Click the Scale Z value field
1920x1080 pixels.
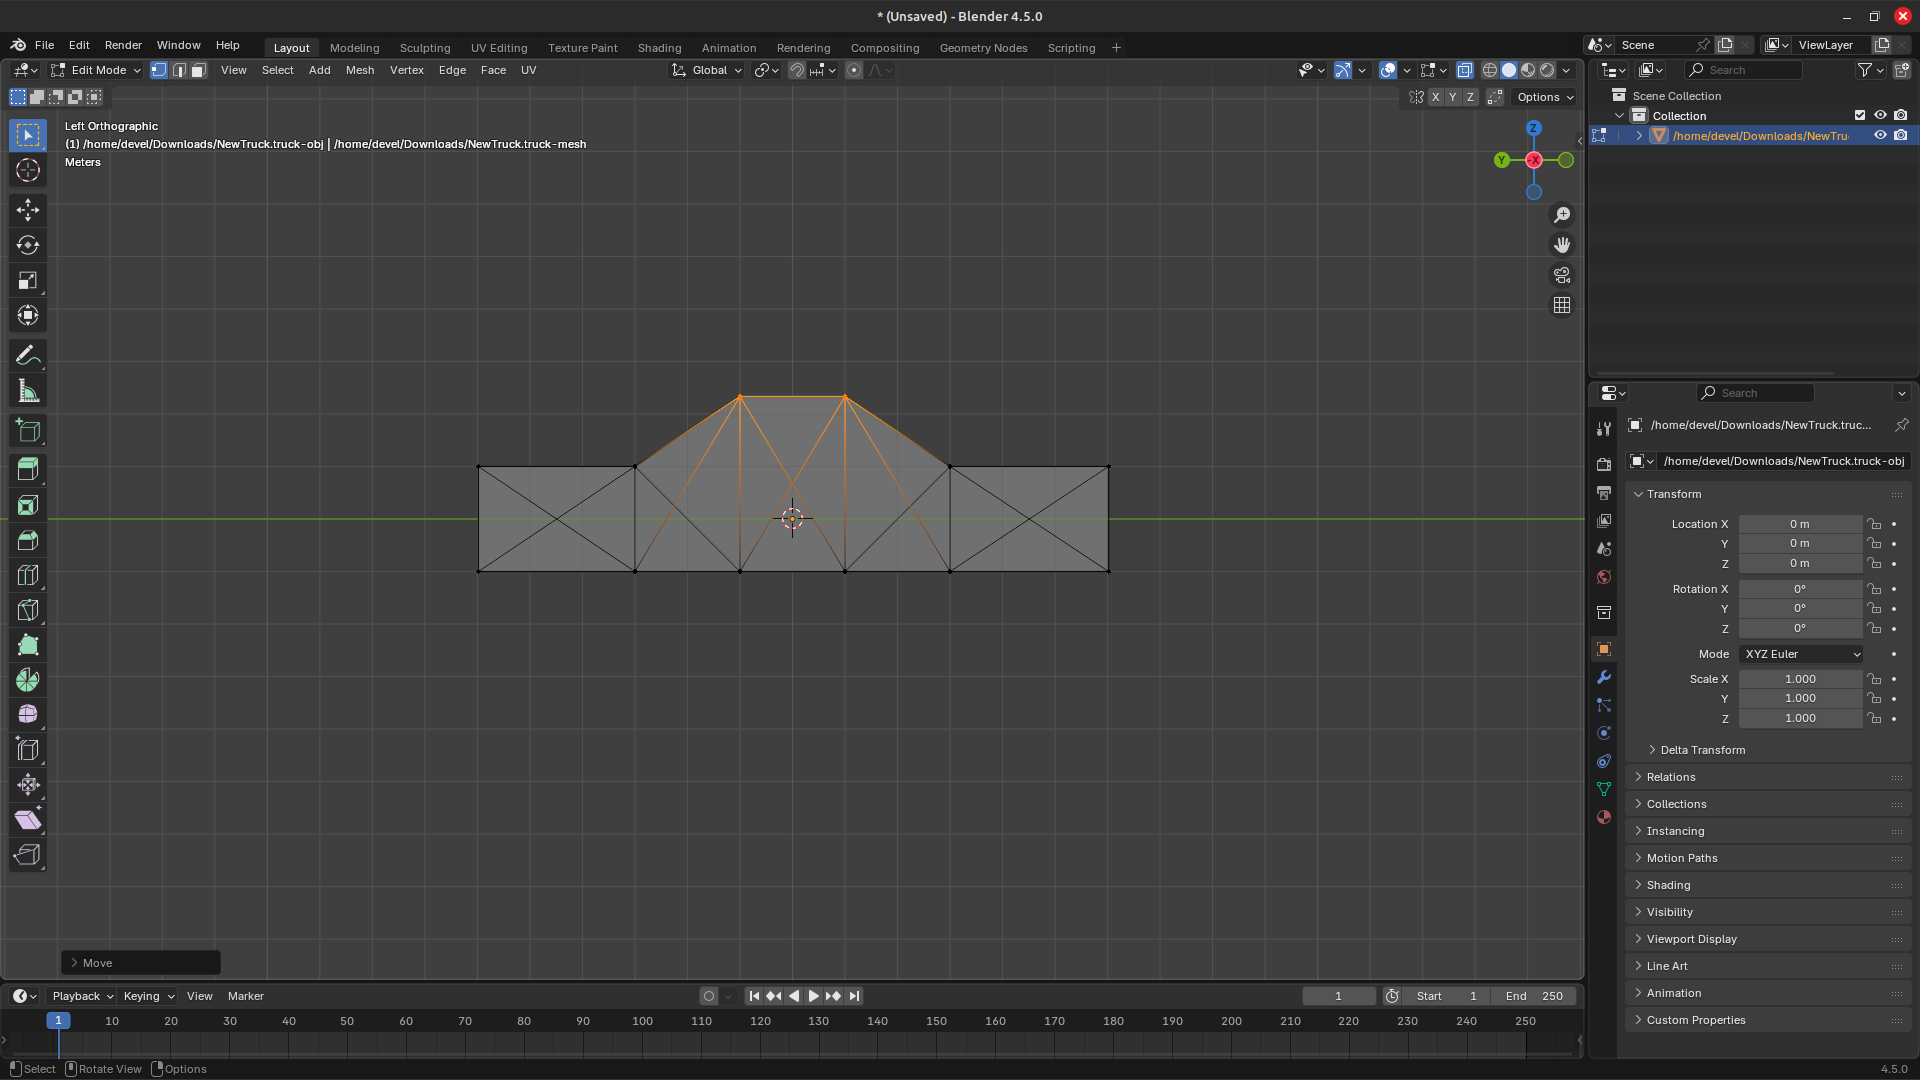click(1800, 718)
